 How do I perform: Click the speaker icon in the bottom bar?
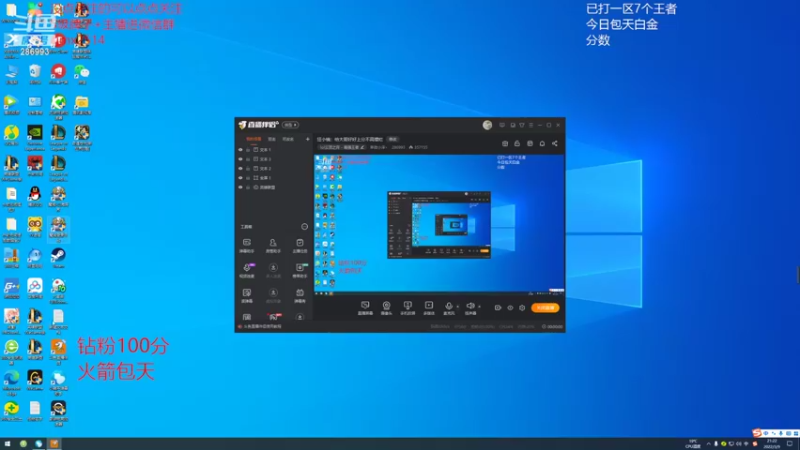(x=470, y=308)
